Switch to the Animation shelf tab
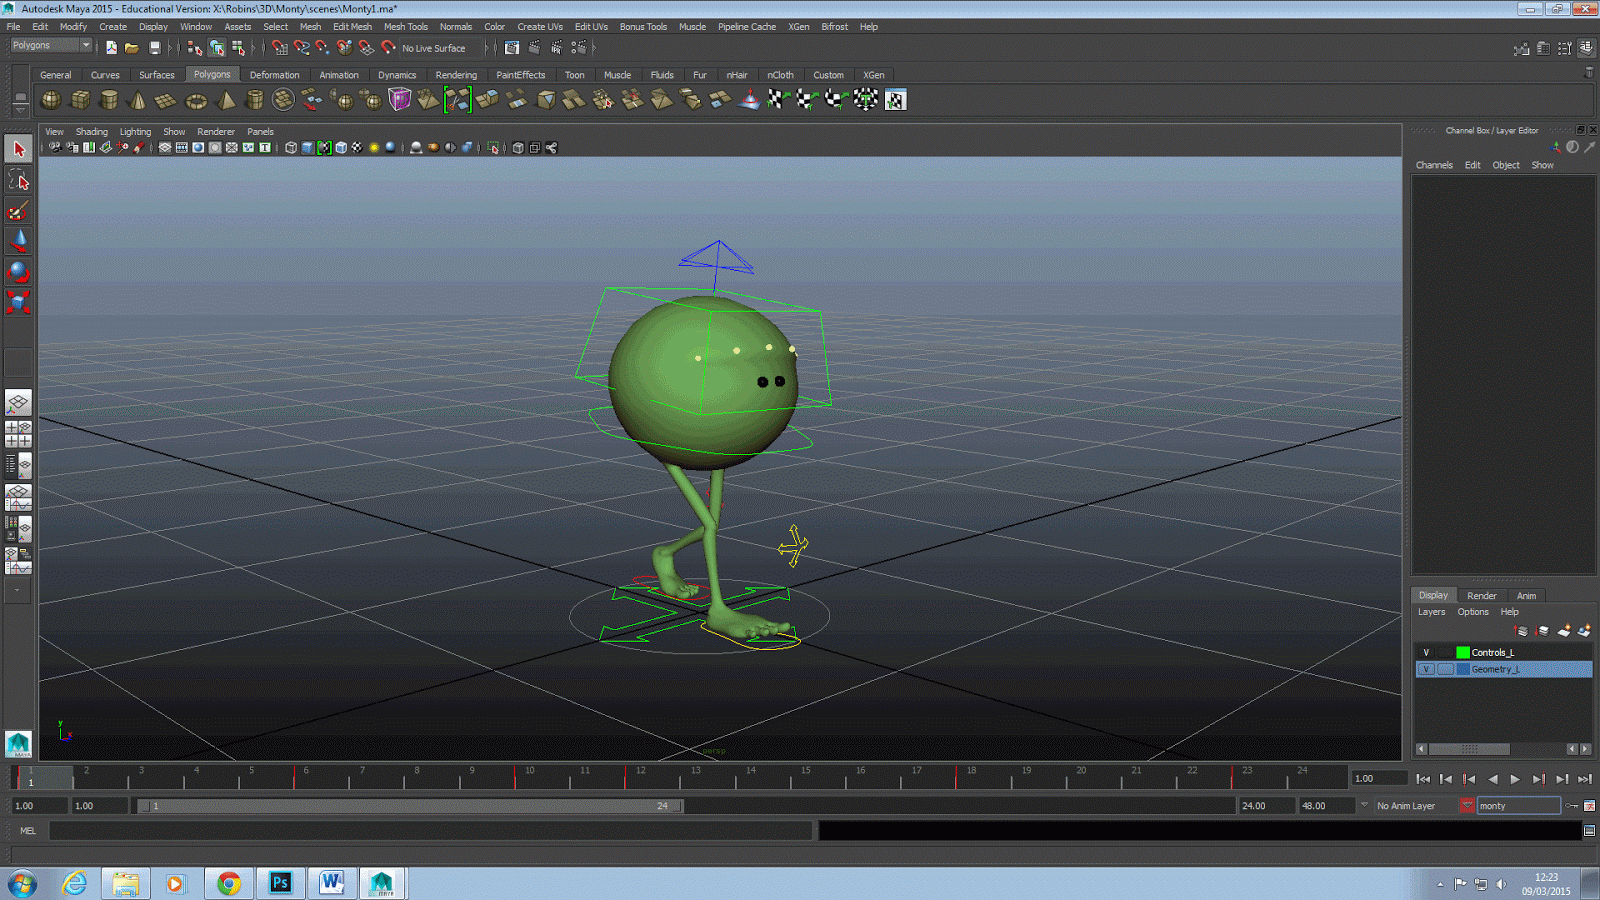1600x900 pixels. pyautogui.click(x=338, y=75)
